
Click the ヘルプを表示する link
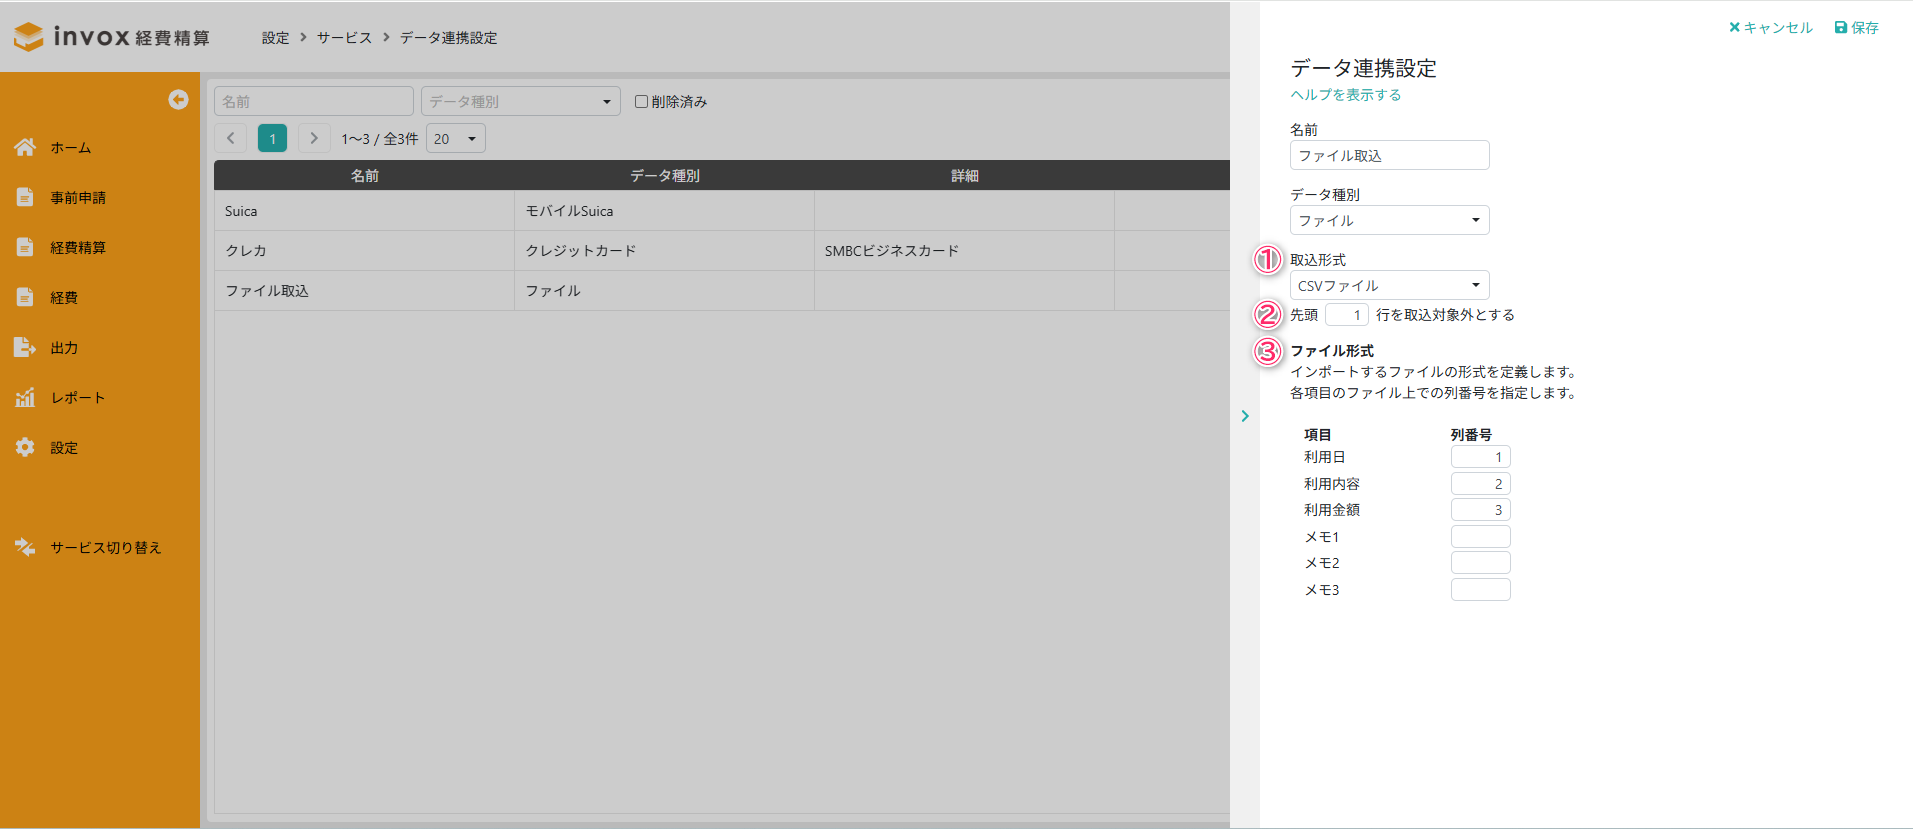[x=1345, y=94]
